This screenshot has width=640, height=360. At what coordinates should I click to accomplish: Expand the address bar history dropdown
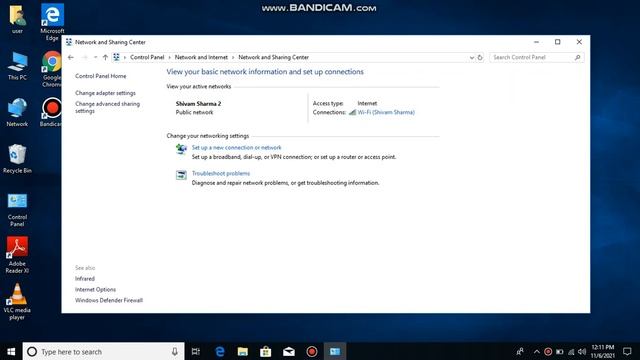coord(471,58)
